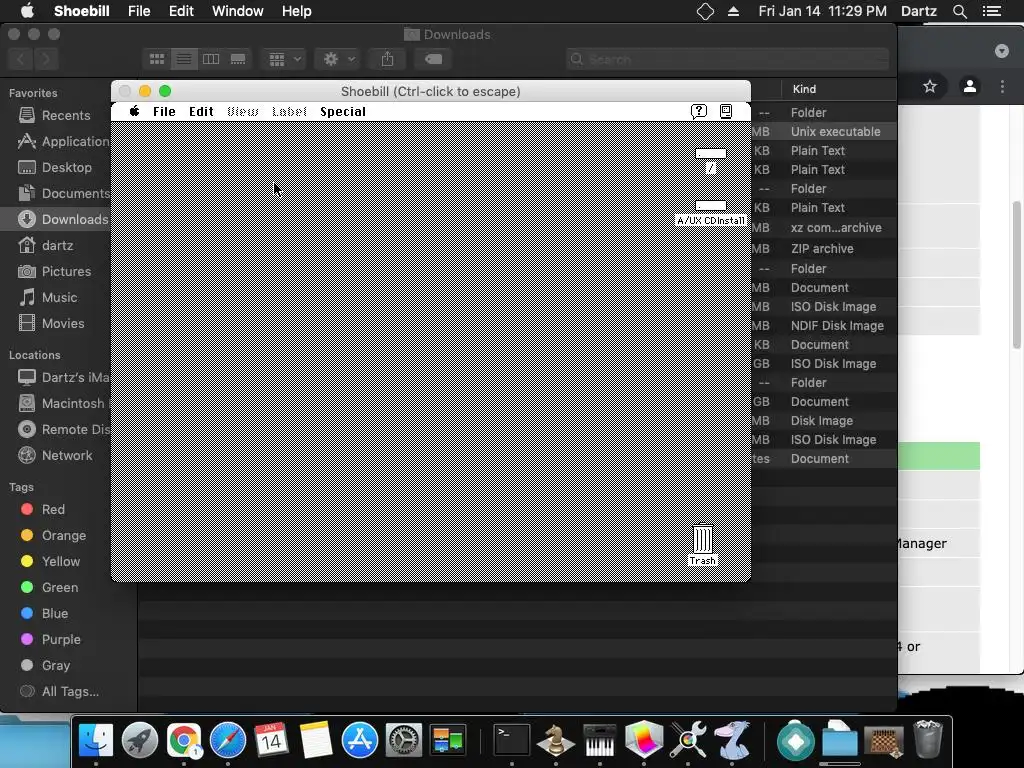This screenshot has height=768, width=1024.
Task: Click the eject icon in macOS menu bar
Action: [733, 11]
